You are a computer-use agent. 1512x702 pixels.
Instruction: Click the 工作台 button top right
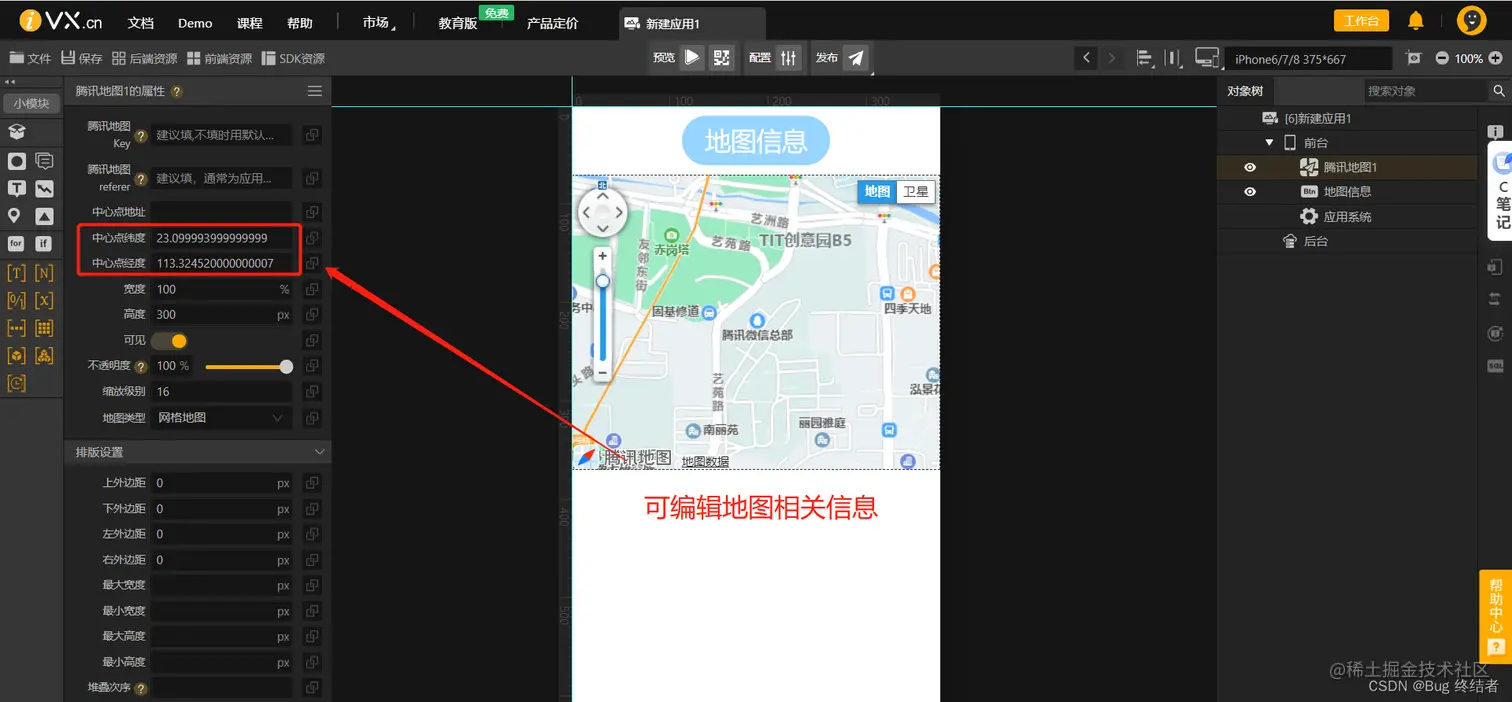click(x=1361, y=19)
